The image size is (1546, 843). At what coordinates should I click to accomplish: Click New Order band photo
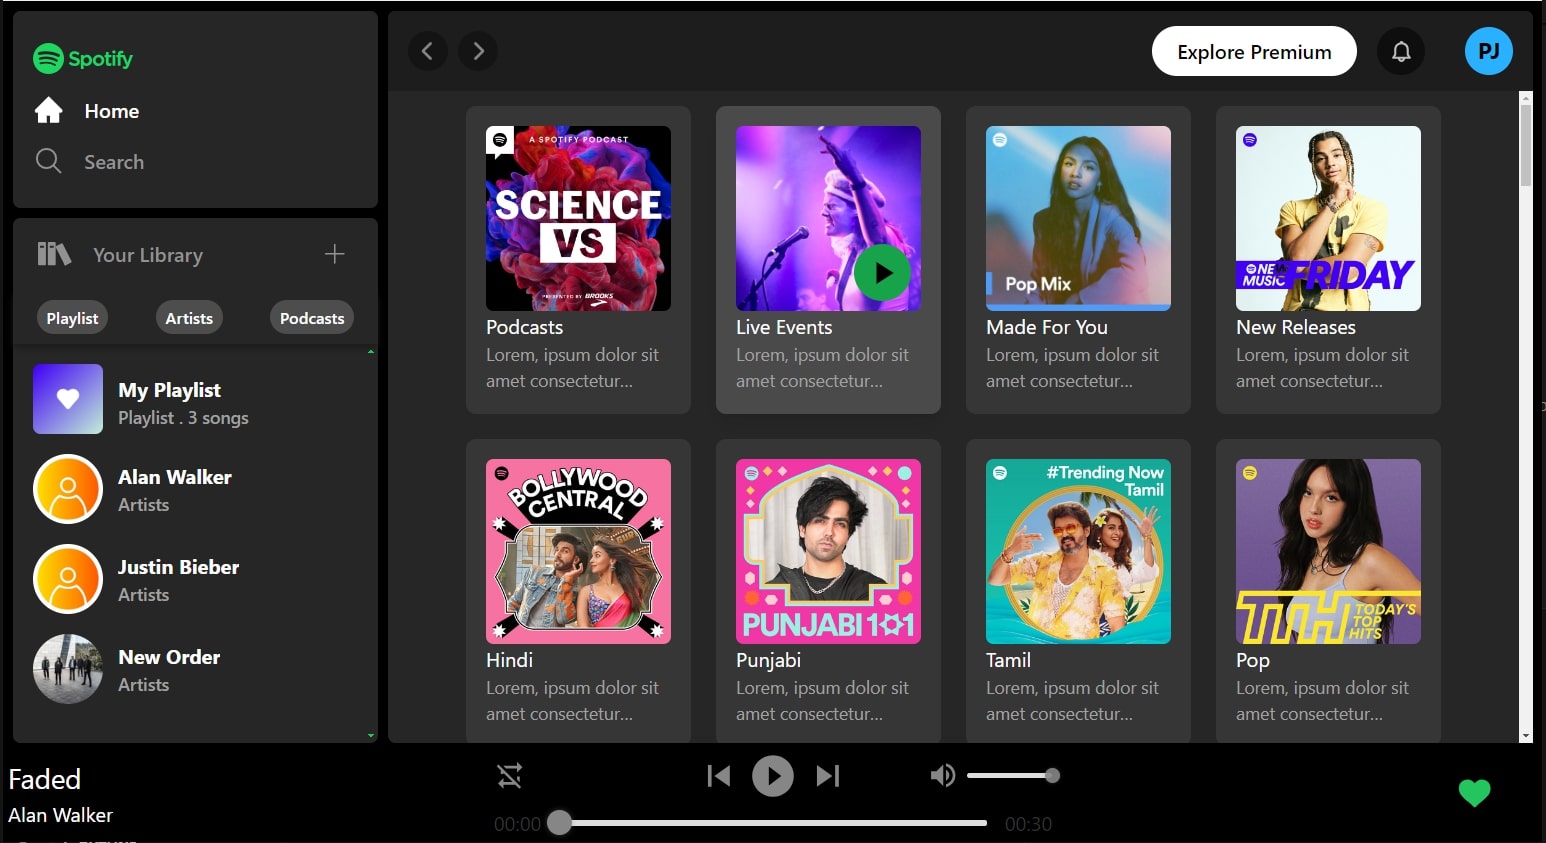click(68, 669)
